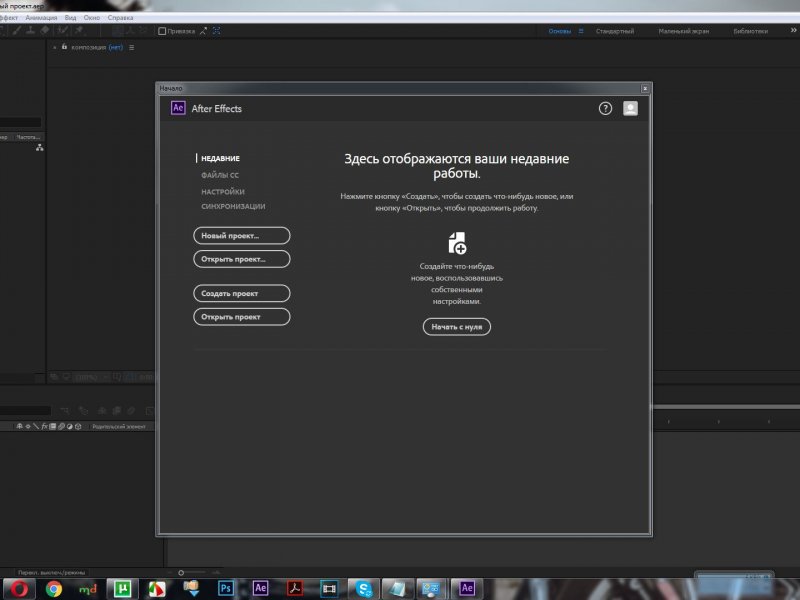Open the composition panel menu icon

tap(132, 47)
